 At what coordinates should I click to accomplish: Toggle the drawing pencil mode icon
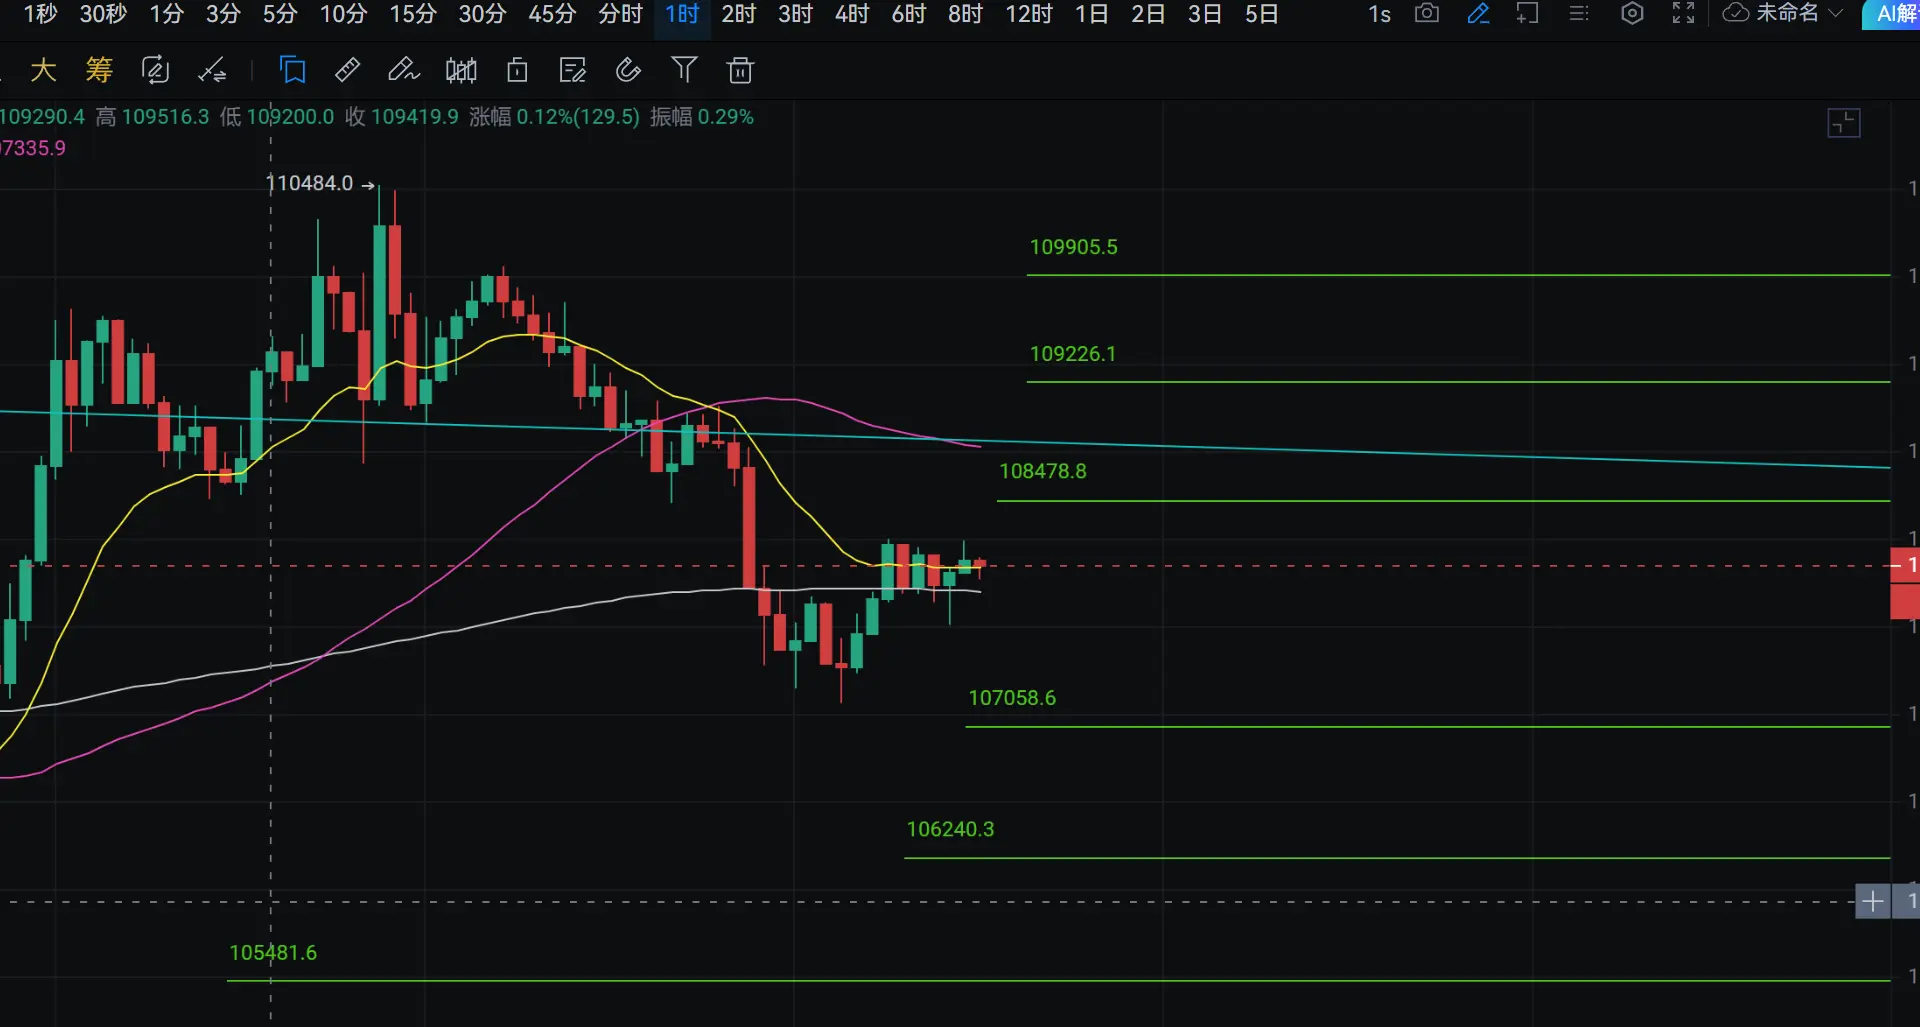point(1478,14)
